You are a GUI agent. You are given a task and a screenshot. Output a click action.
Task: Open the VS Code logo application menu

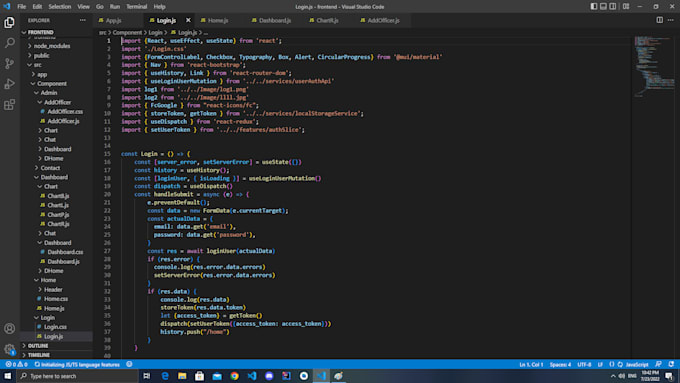click(x=7, y=7)
